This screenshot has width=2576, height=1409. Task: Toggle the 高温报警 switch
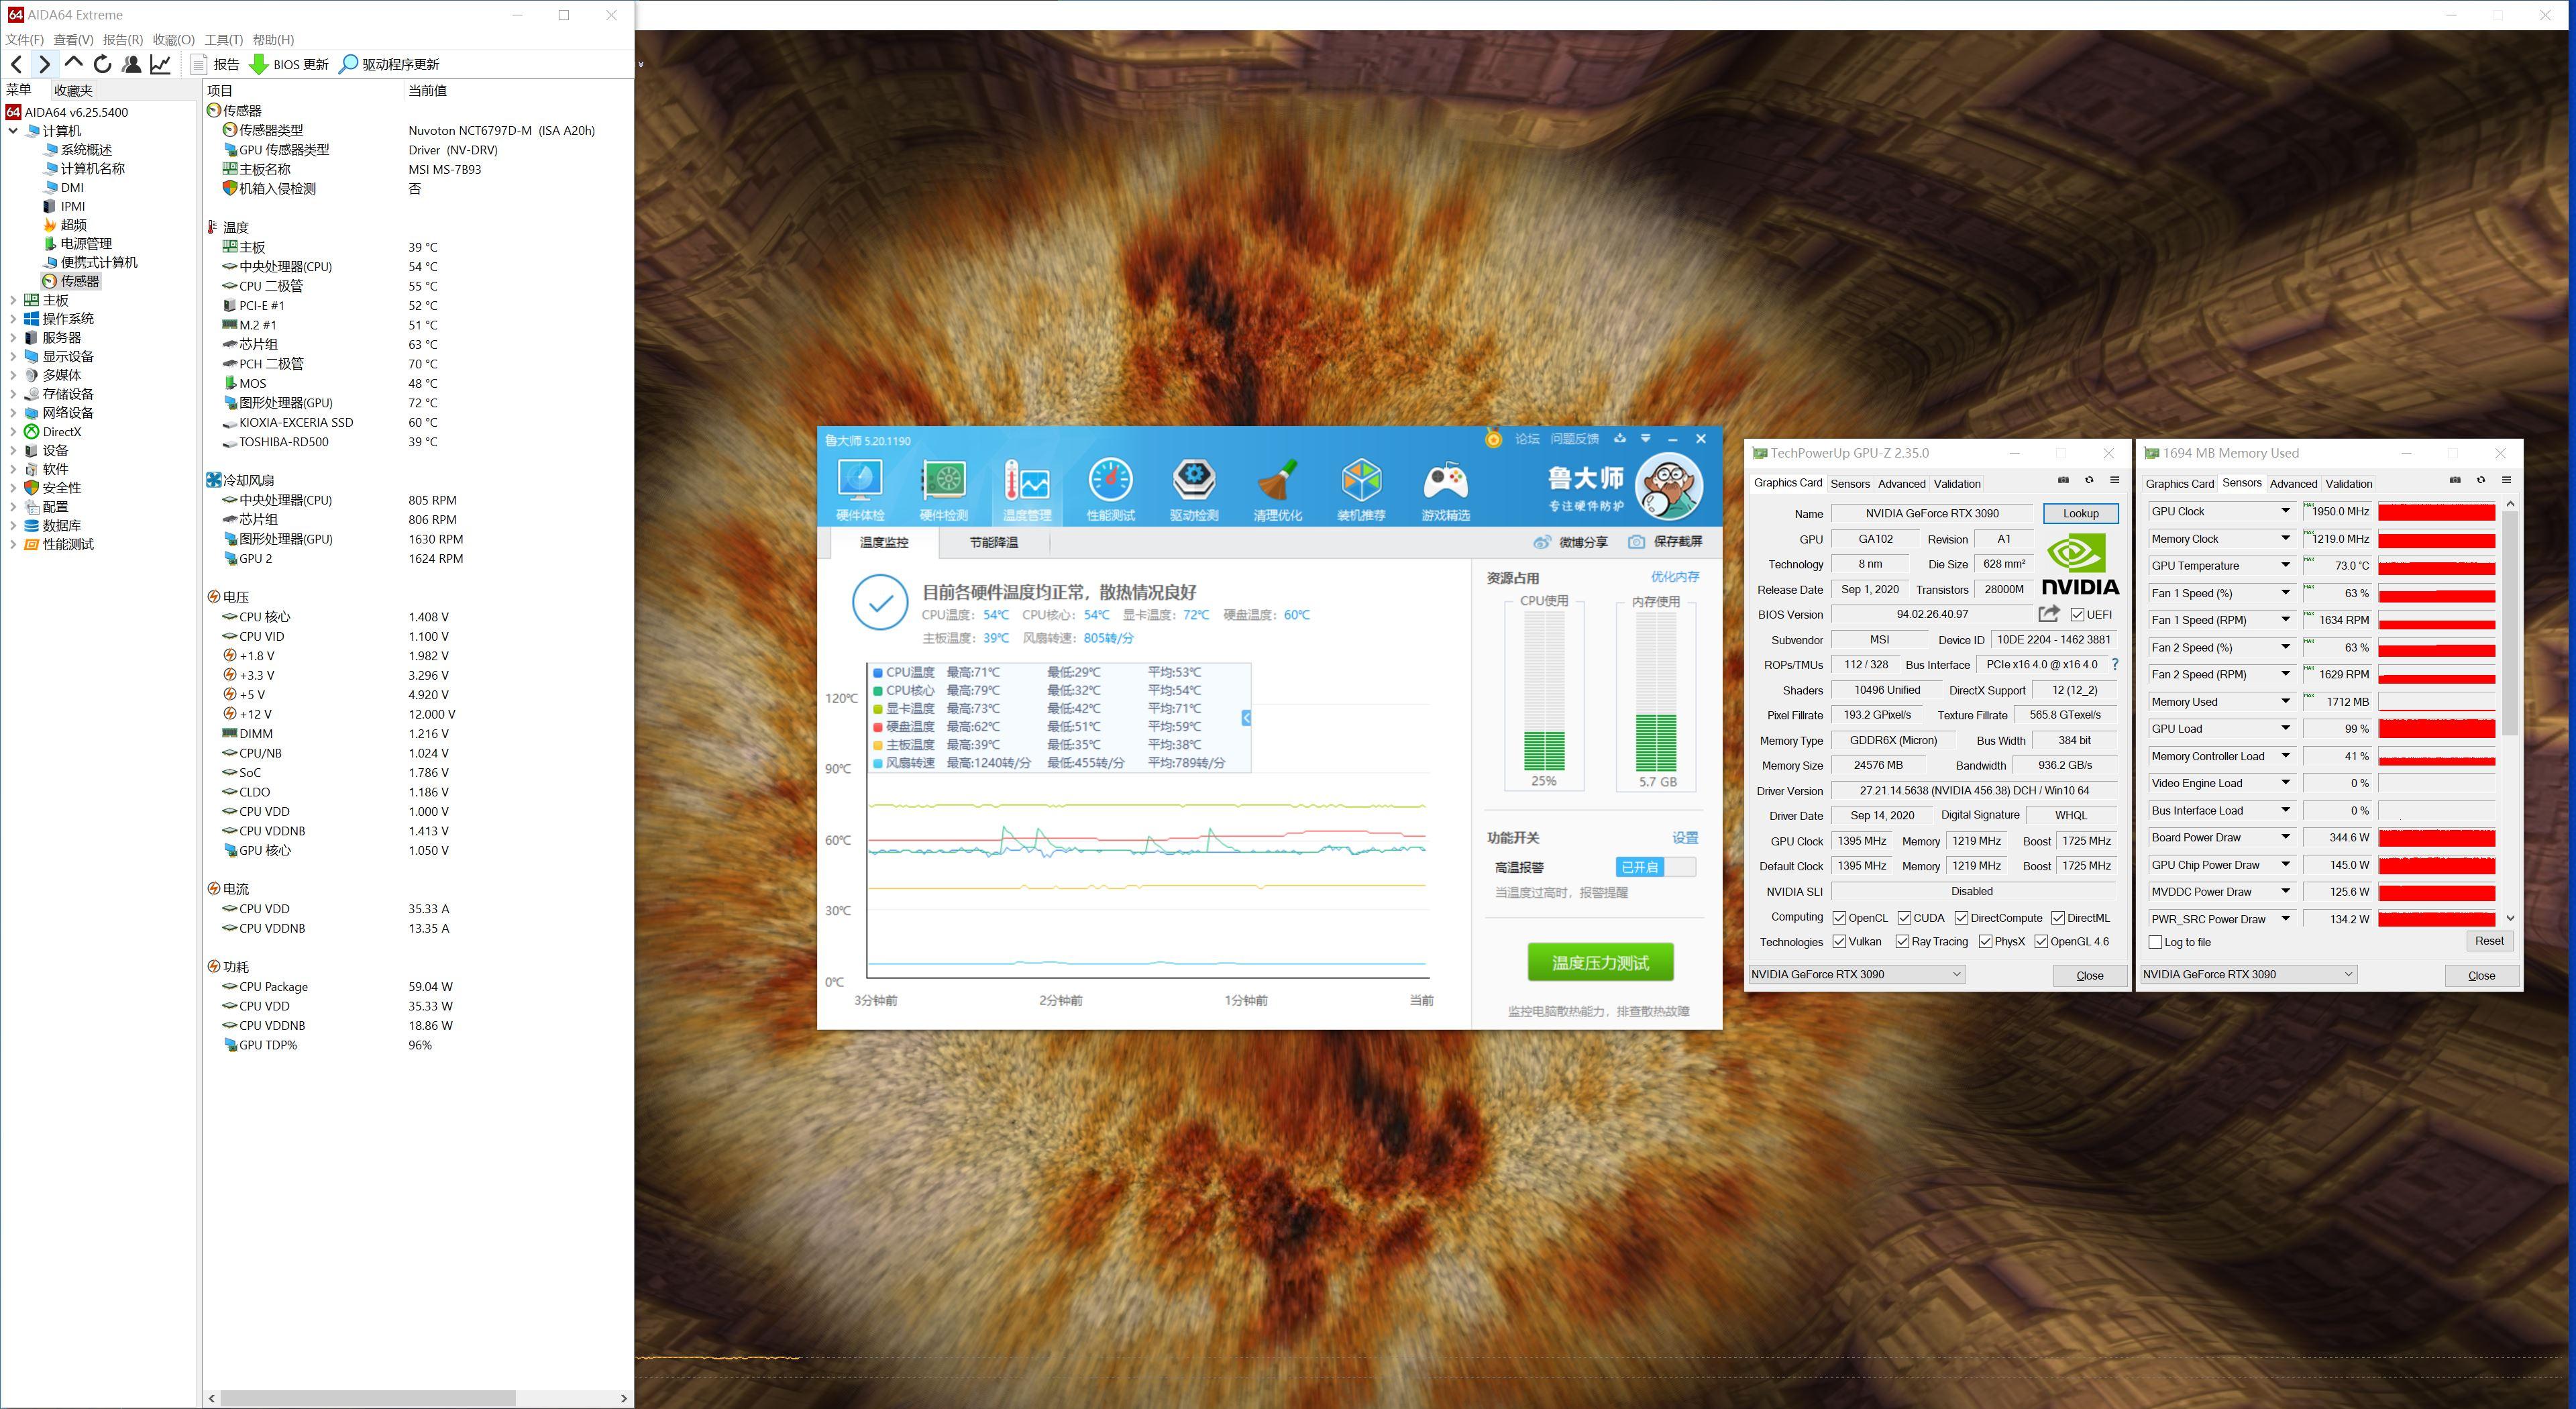click(1655, 867)
